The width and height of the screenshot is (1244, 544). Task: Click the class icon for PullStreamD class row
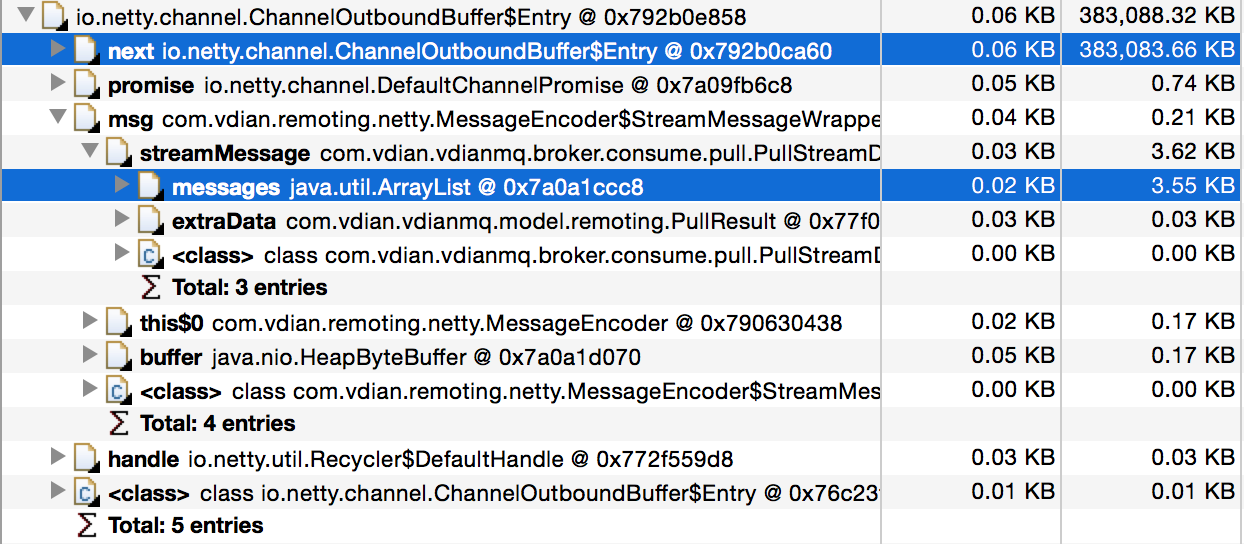tap(151, 255)
